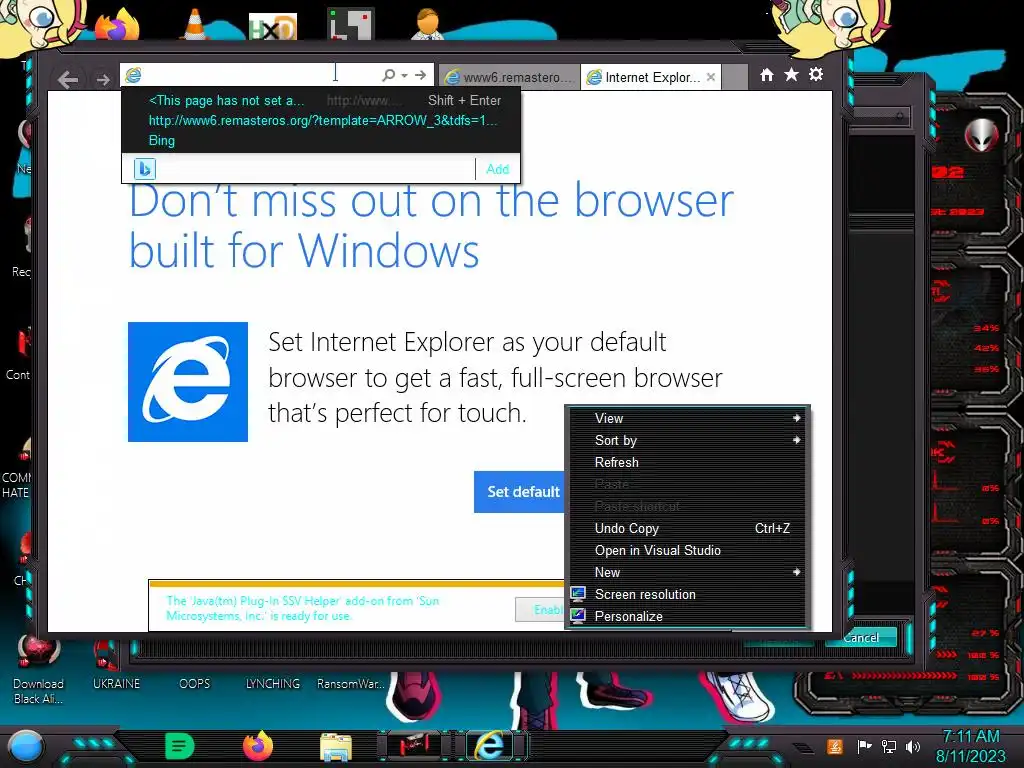Choose Open in Visual Studio
The width and height of the screenshot is (1024, 768).
pos(688,551)
